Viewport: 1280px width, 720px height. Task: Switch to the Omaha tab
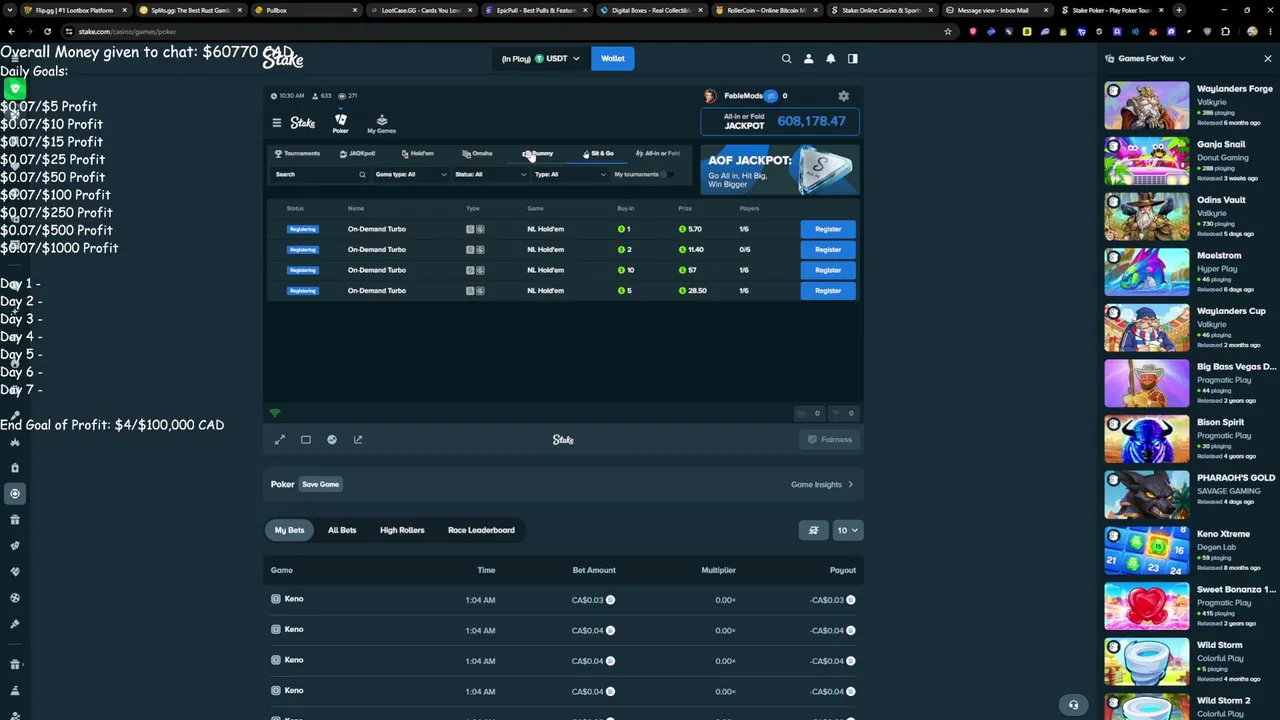click(x=477, y=154)
